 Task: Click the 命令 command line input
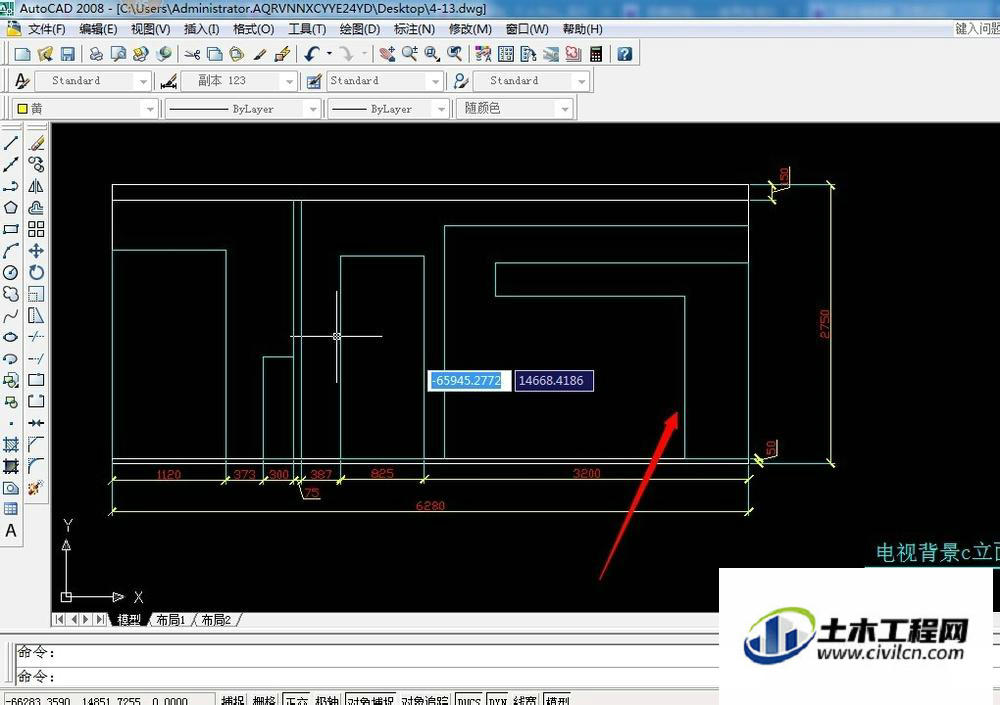tap(367, 676)
